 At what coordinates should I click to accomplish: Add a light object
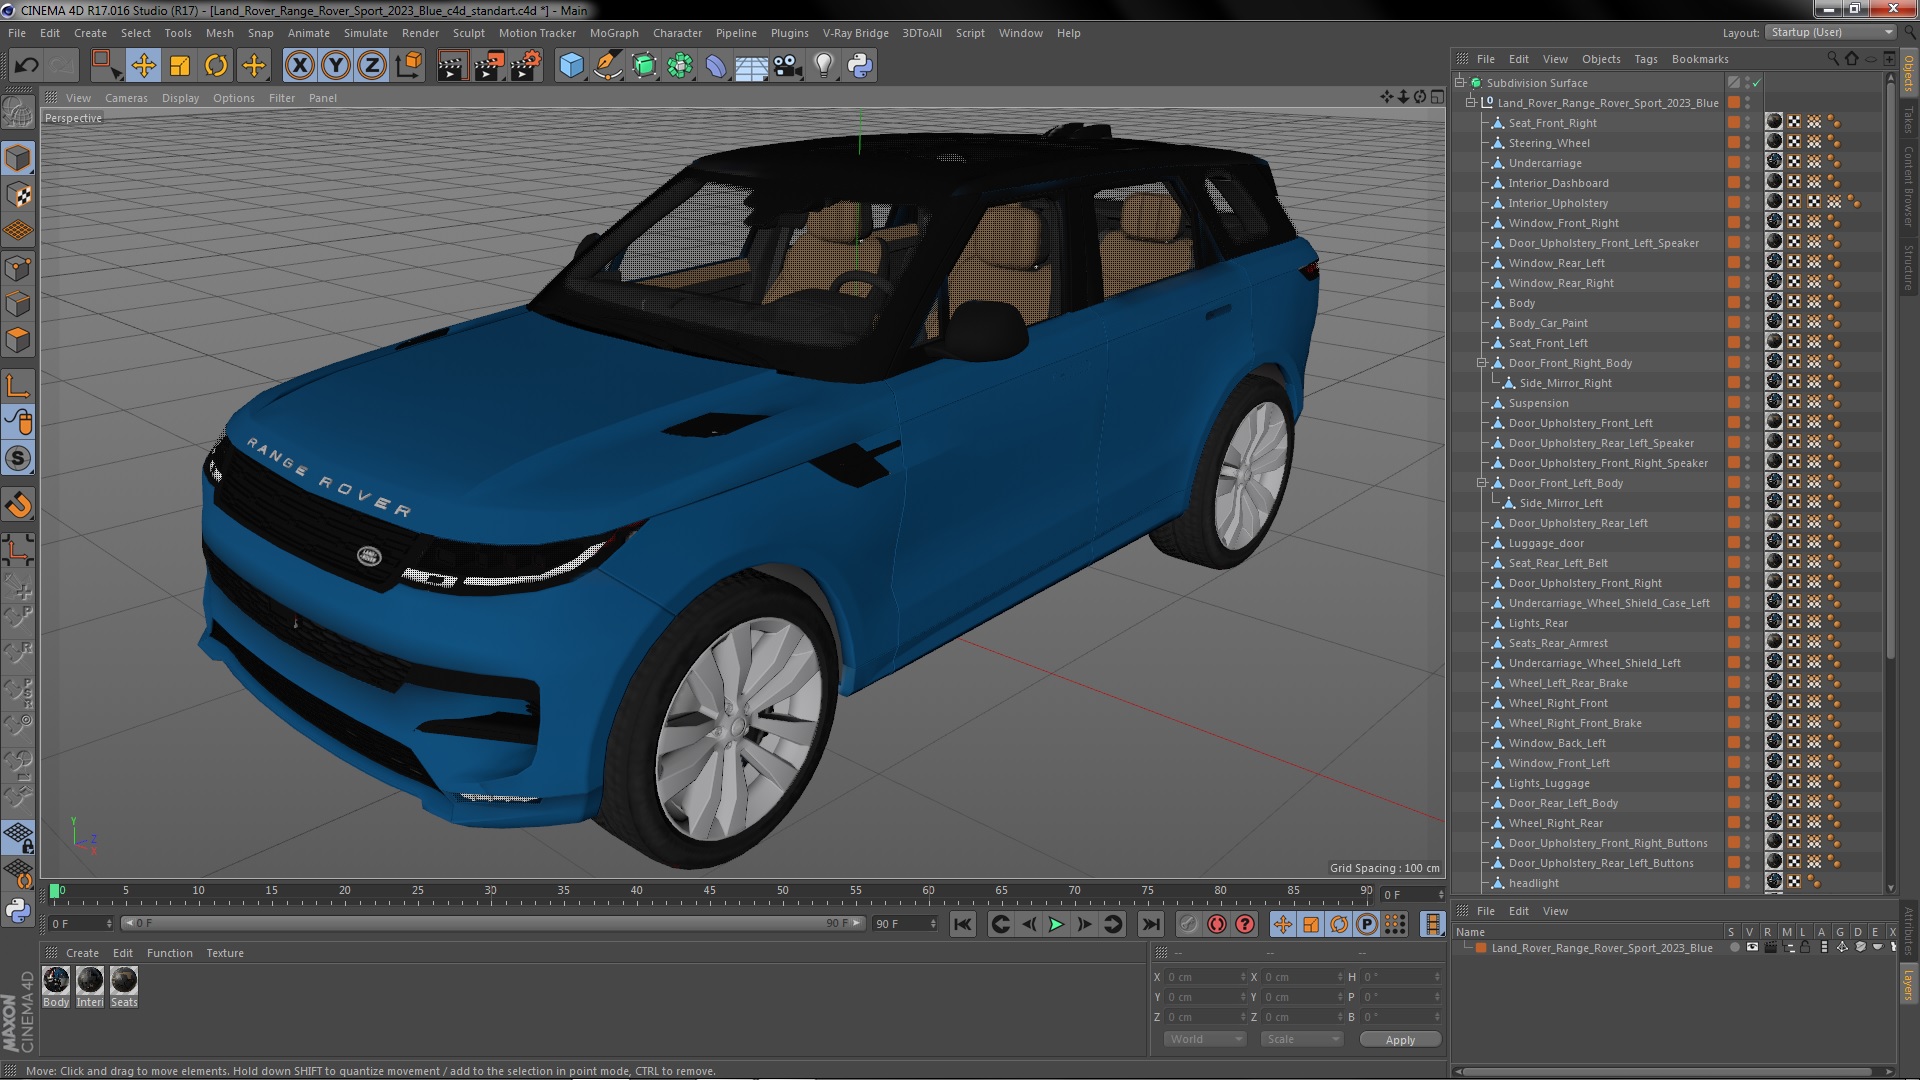(823, 66)
